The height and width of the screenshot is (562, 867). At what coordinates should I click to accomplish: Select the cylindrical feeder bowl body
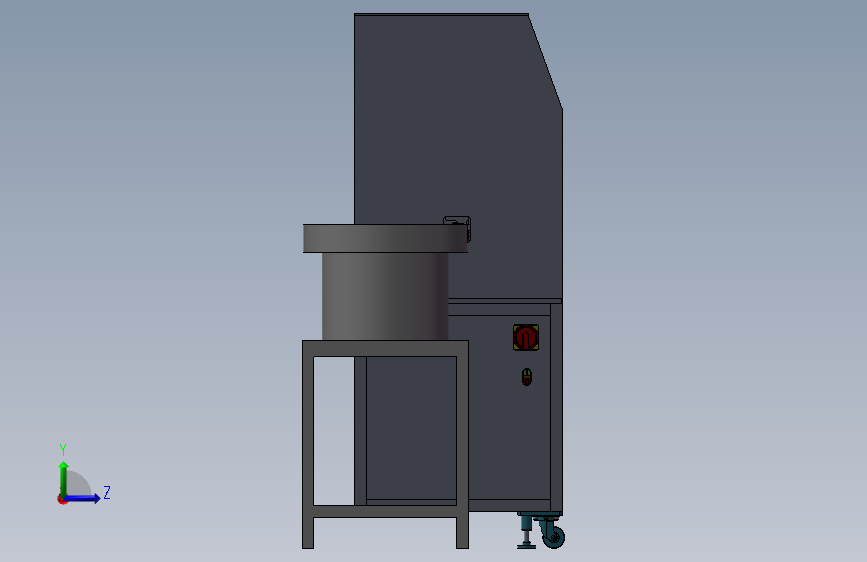385,296
